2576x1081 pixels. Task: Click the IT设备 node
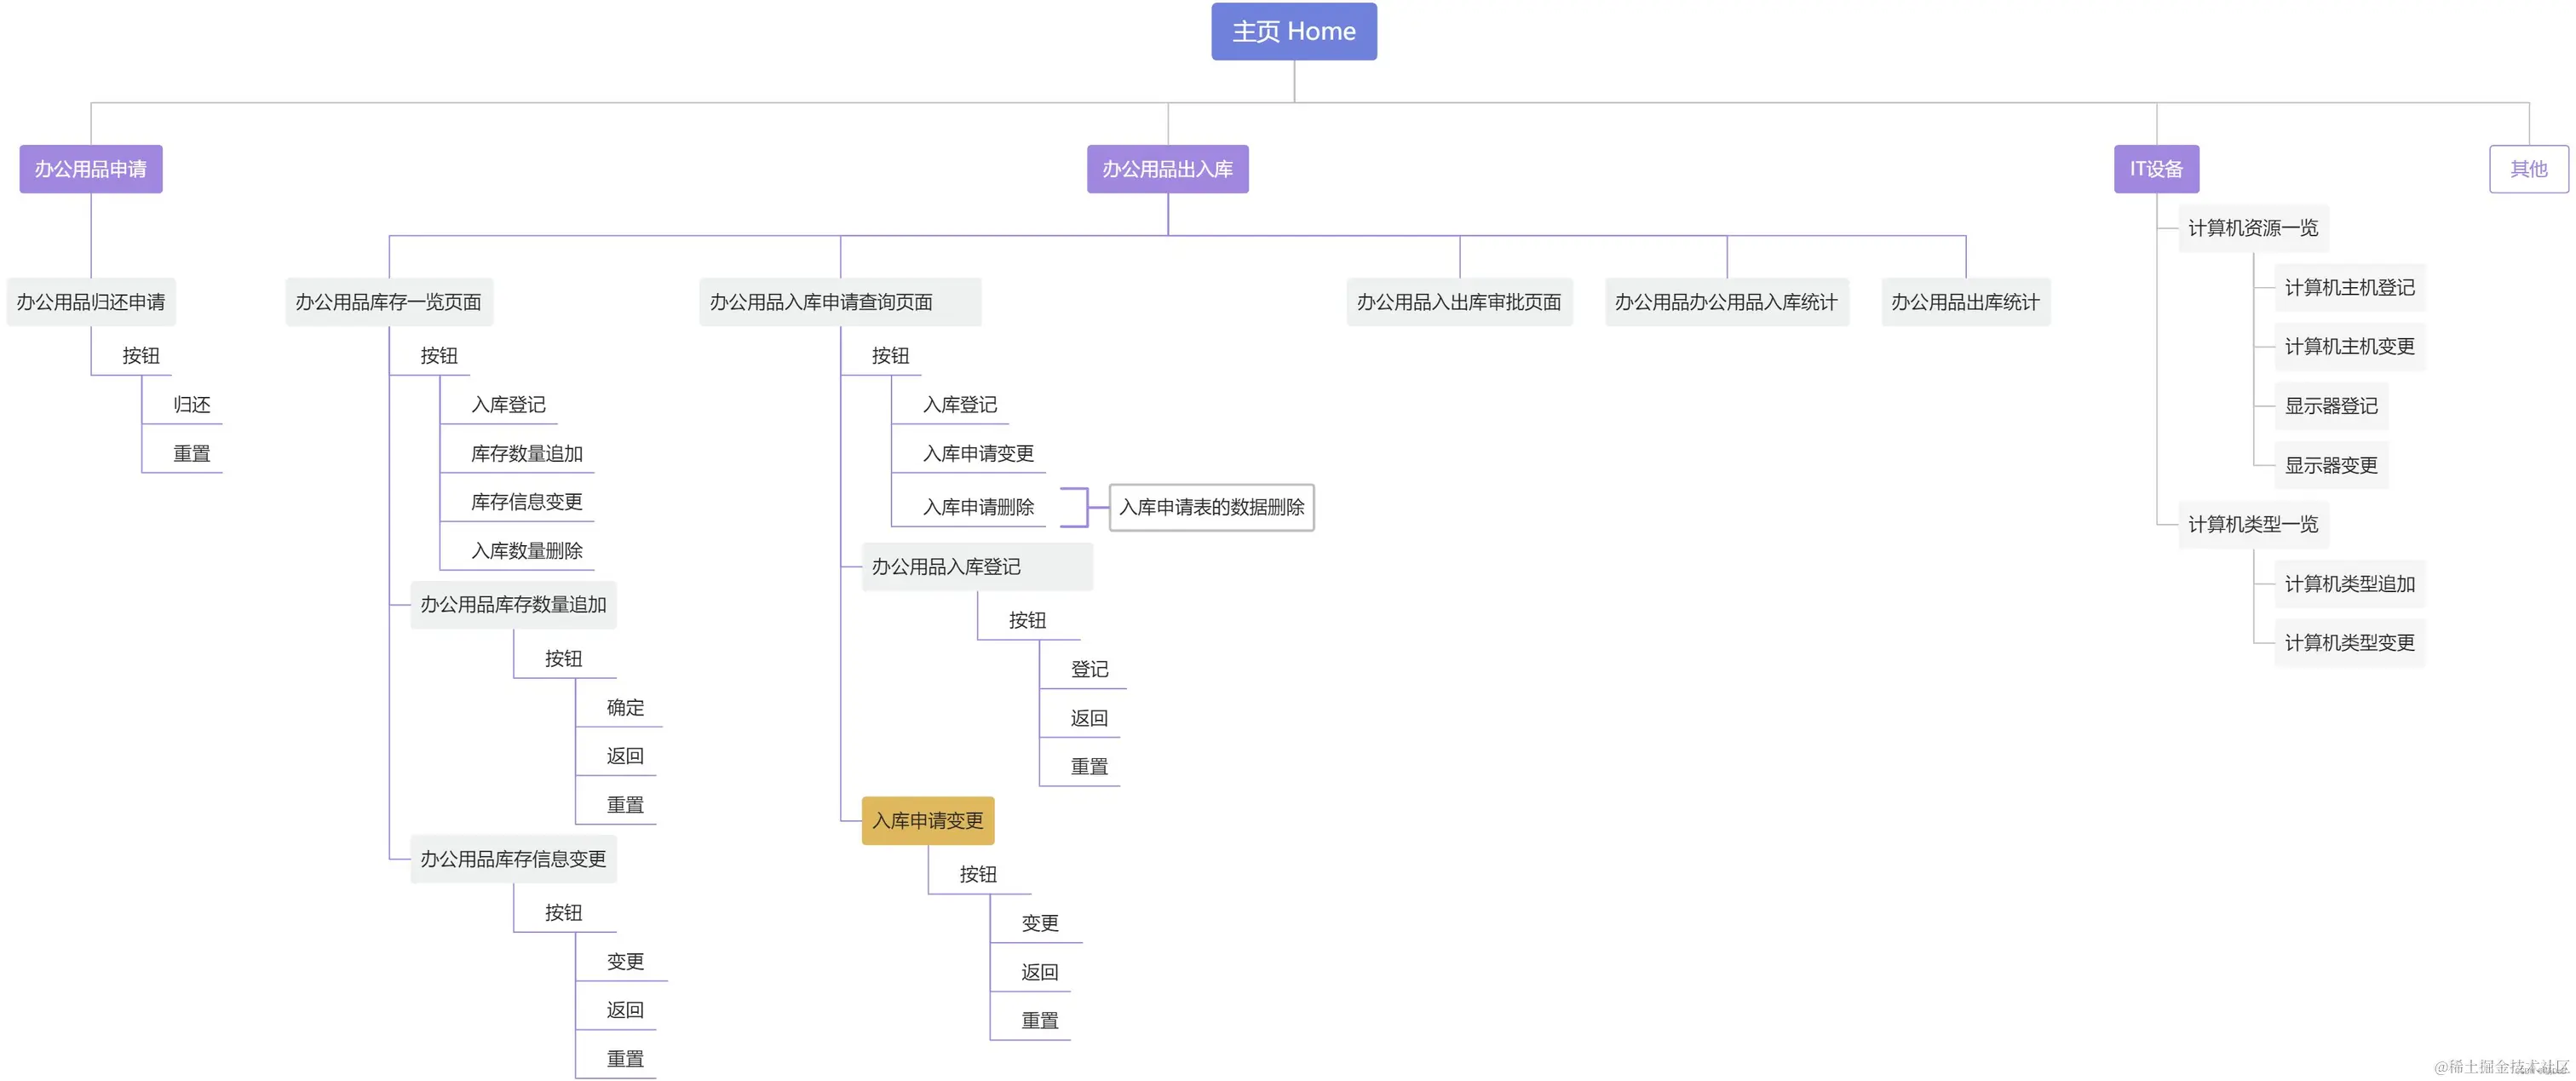point(2156,169)
